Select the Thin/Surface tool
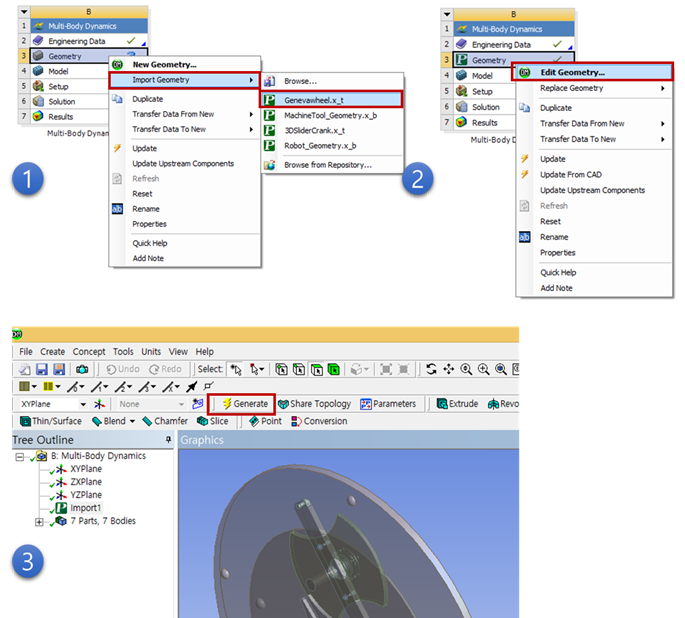Image resolution: width=685 pixels, height=618 pixels. 50,421
